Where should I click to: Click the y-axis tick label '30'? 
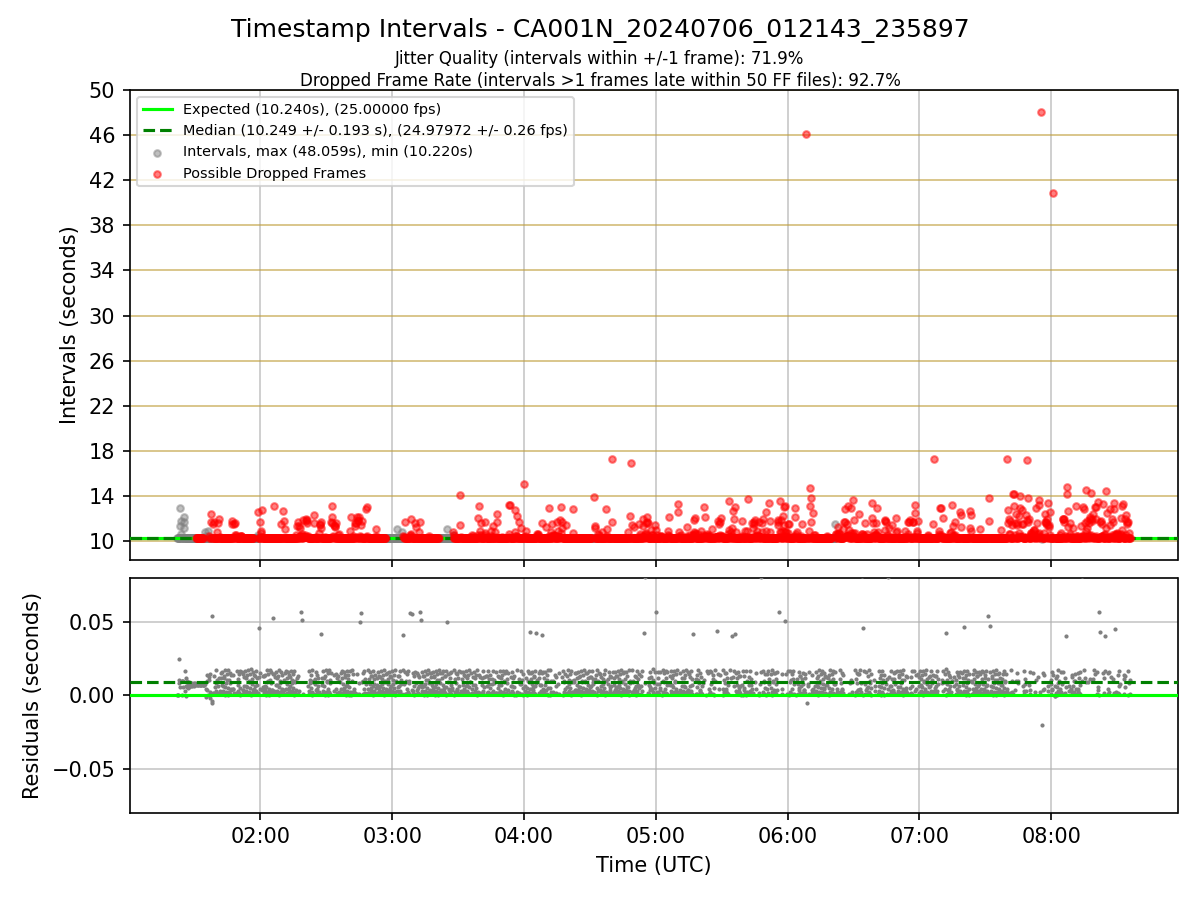point(104,316)
